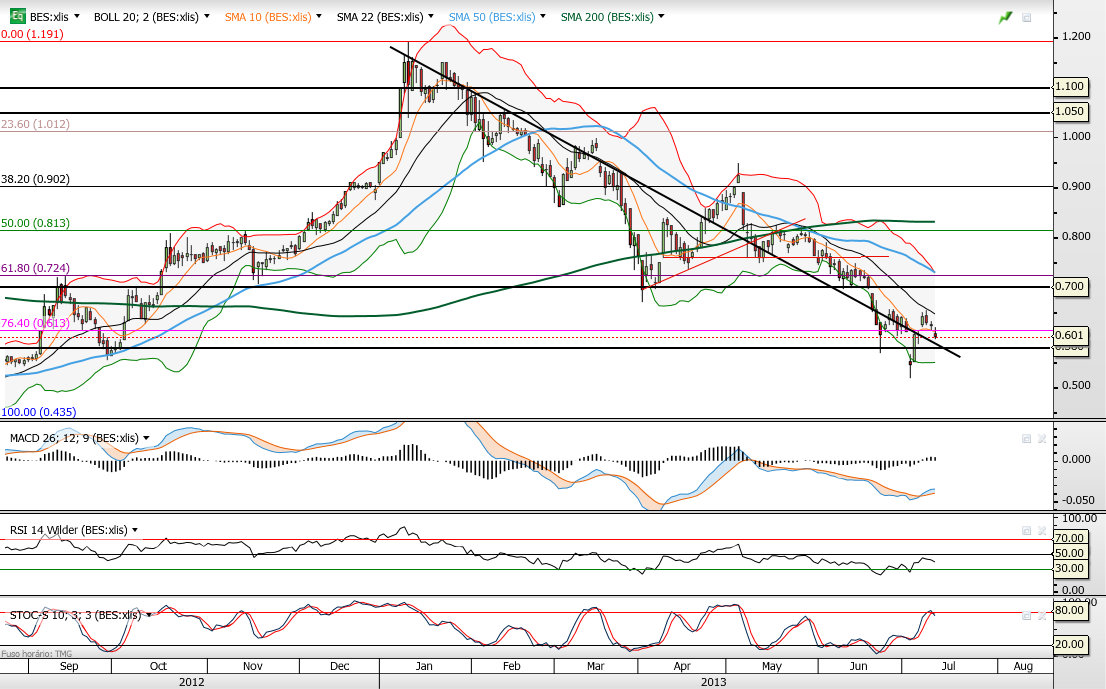1106x689 pixels.
Task: Click the Fibonacci label 23.60 (1.012)
Action: coord(35,124)
